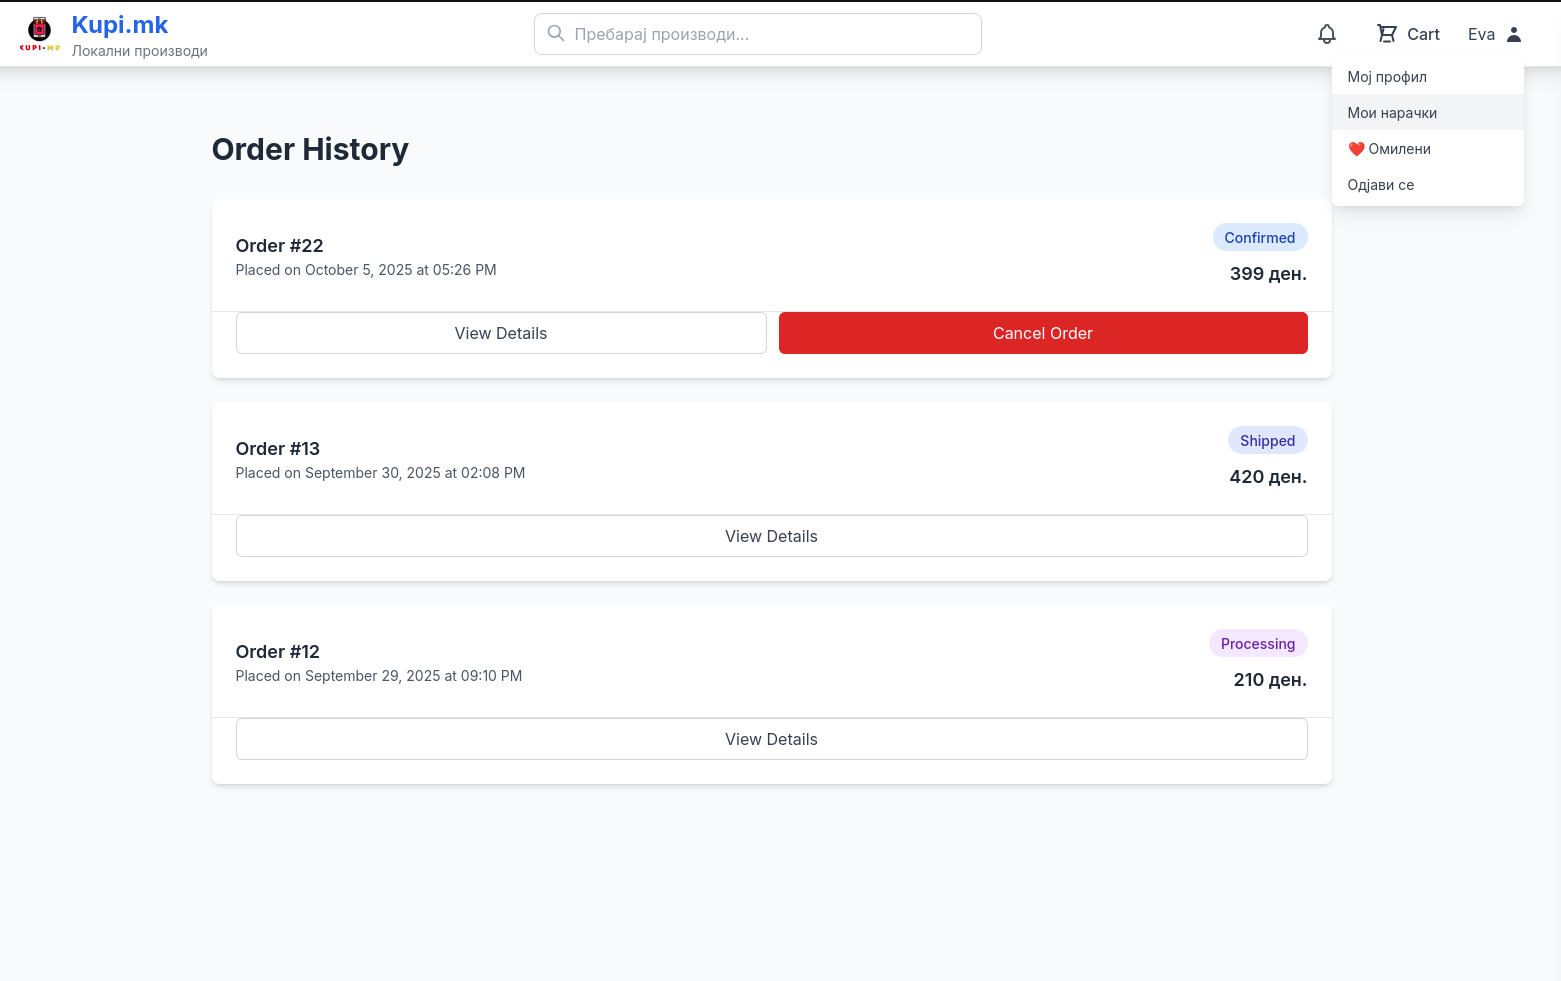
Task: Choose Мои нарачки menu entry
Action: [x=1392, y=113]
